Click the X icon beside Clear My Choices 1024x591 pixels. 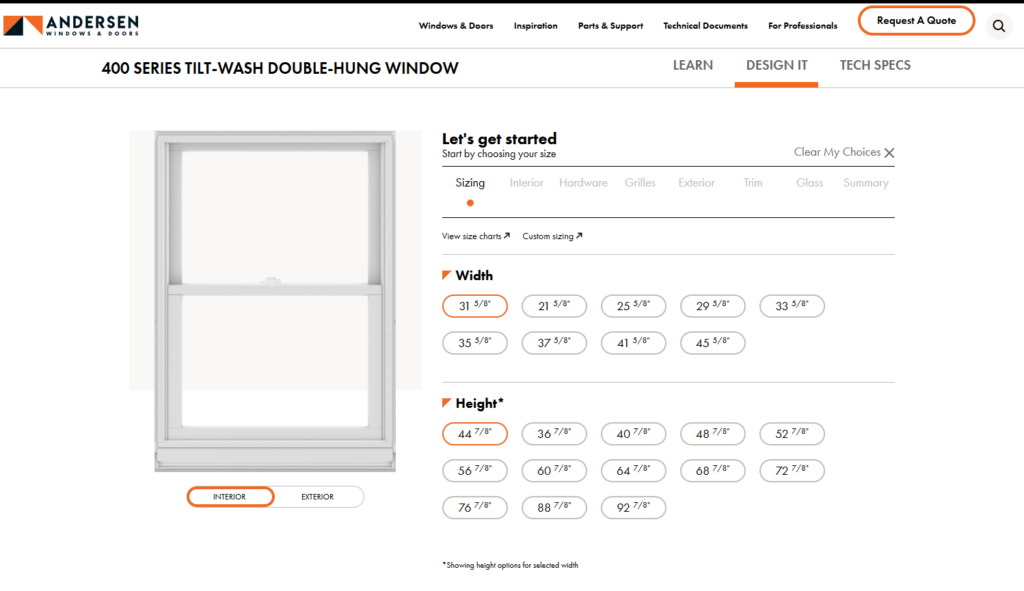(x=889, y=153)
